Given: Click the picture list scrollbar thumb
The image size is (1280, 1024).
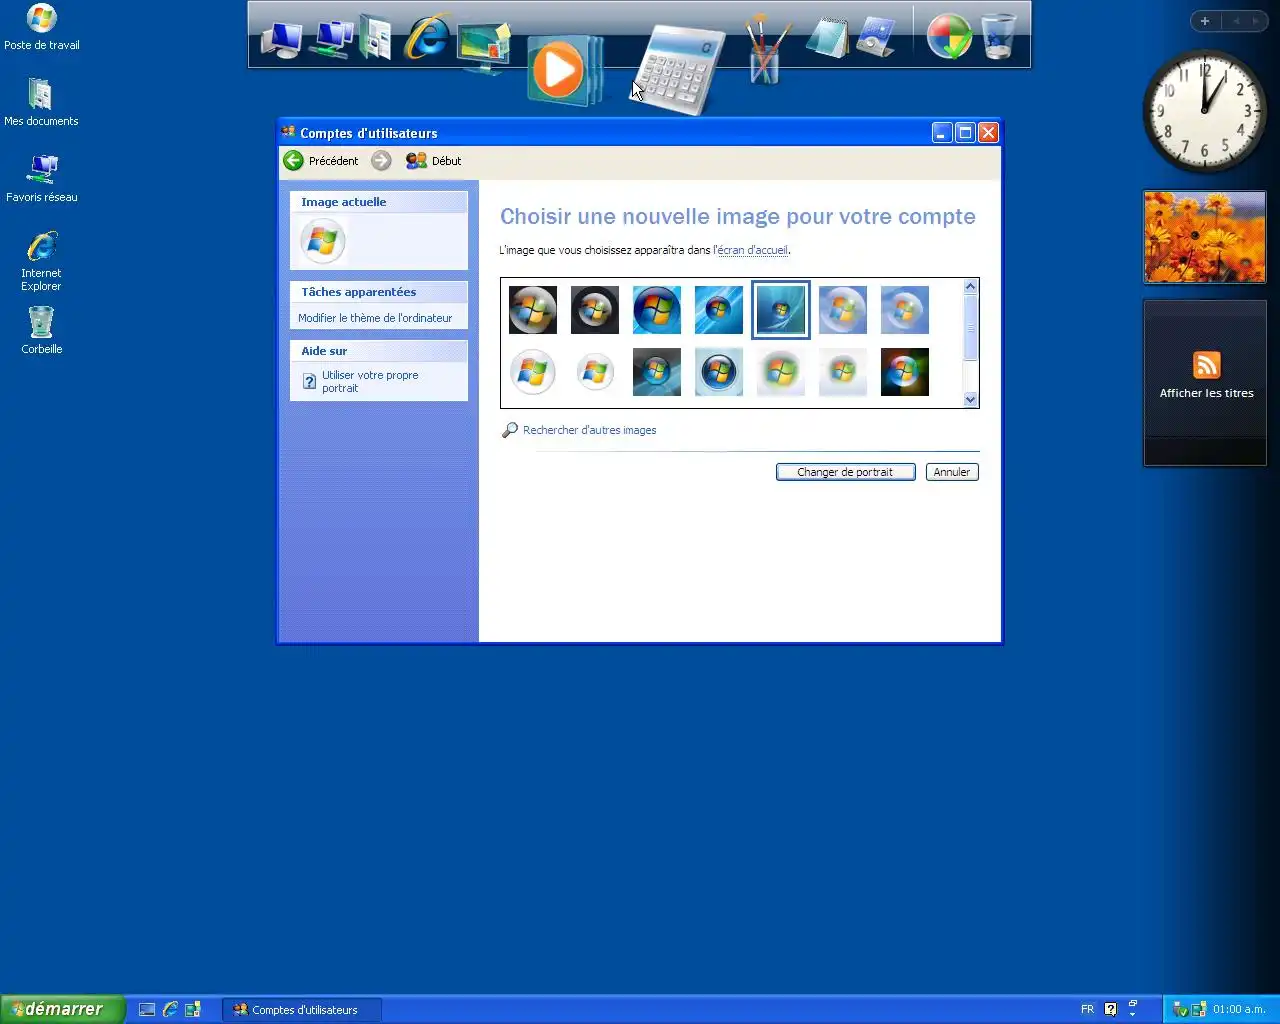Looking at the screenshot, I should (x=970, y=328).
